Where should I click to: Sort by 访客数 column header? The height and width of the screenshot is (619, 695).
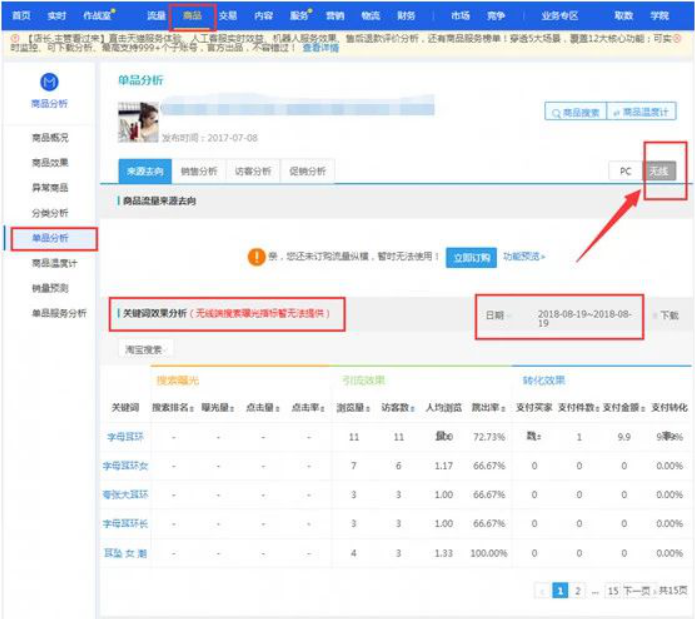[x=396, y=407]
